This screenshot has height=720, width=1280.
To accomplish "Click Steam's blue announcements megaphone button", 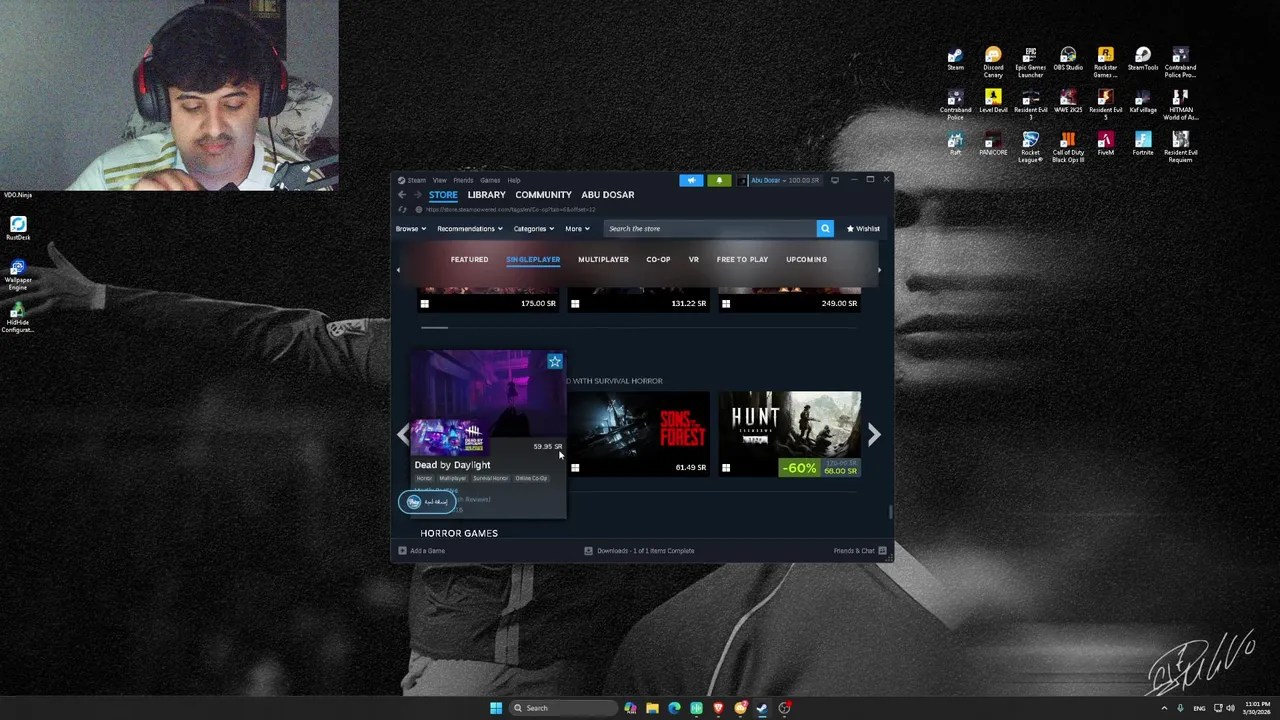I will tap(691, 180).
